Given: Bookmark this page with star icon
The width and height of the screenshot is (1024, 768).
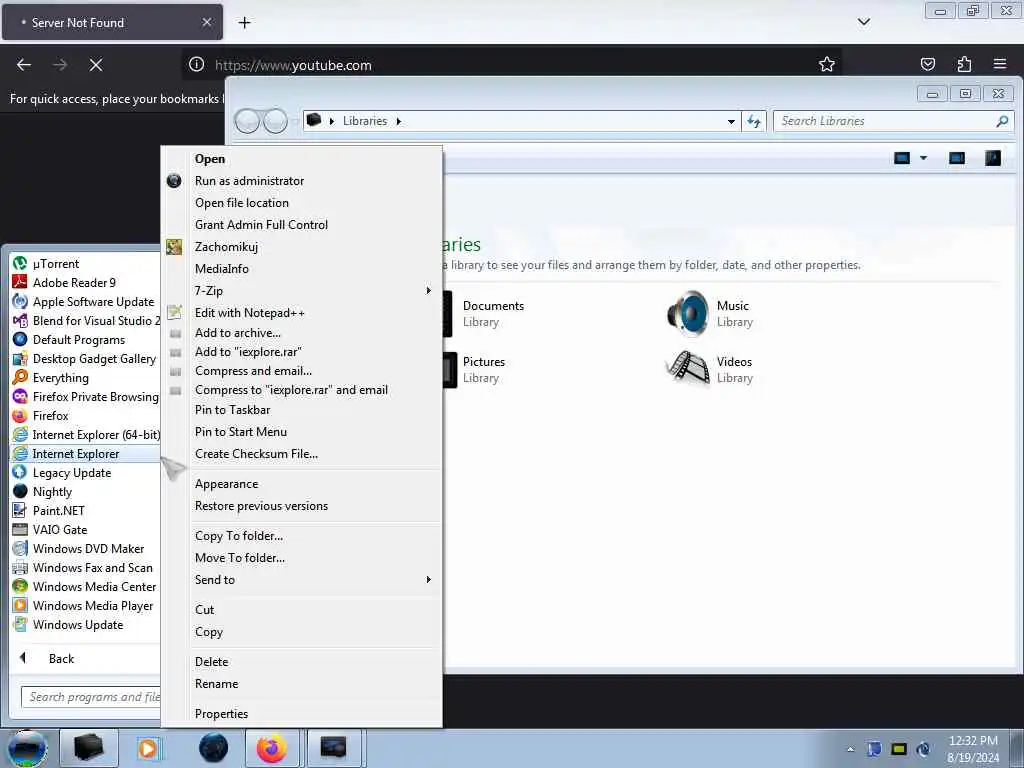Looking at the screenshot, I should 827,64.
